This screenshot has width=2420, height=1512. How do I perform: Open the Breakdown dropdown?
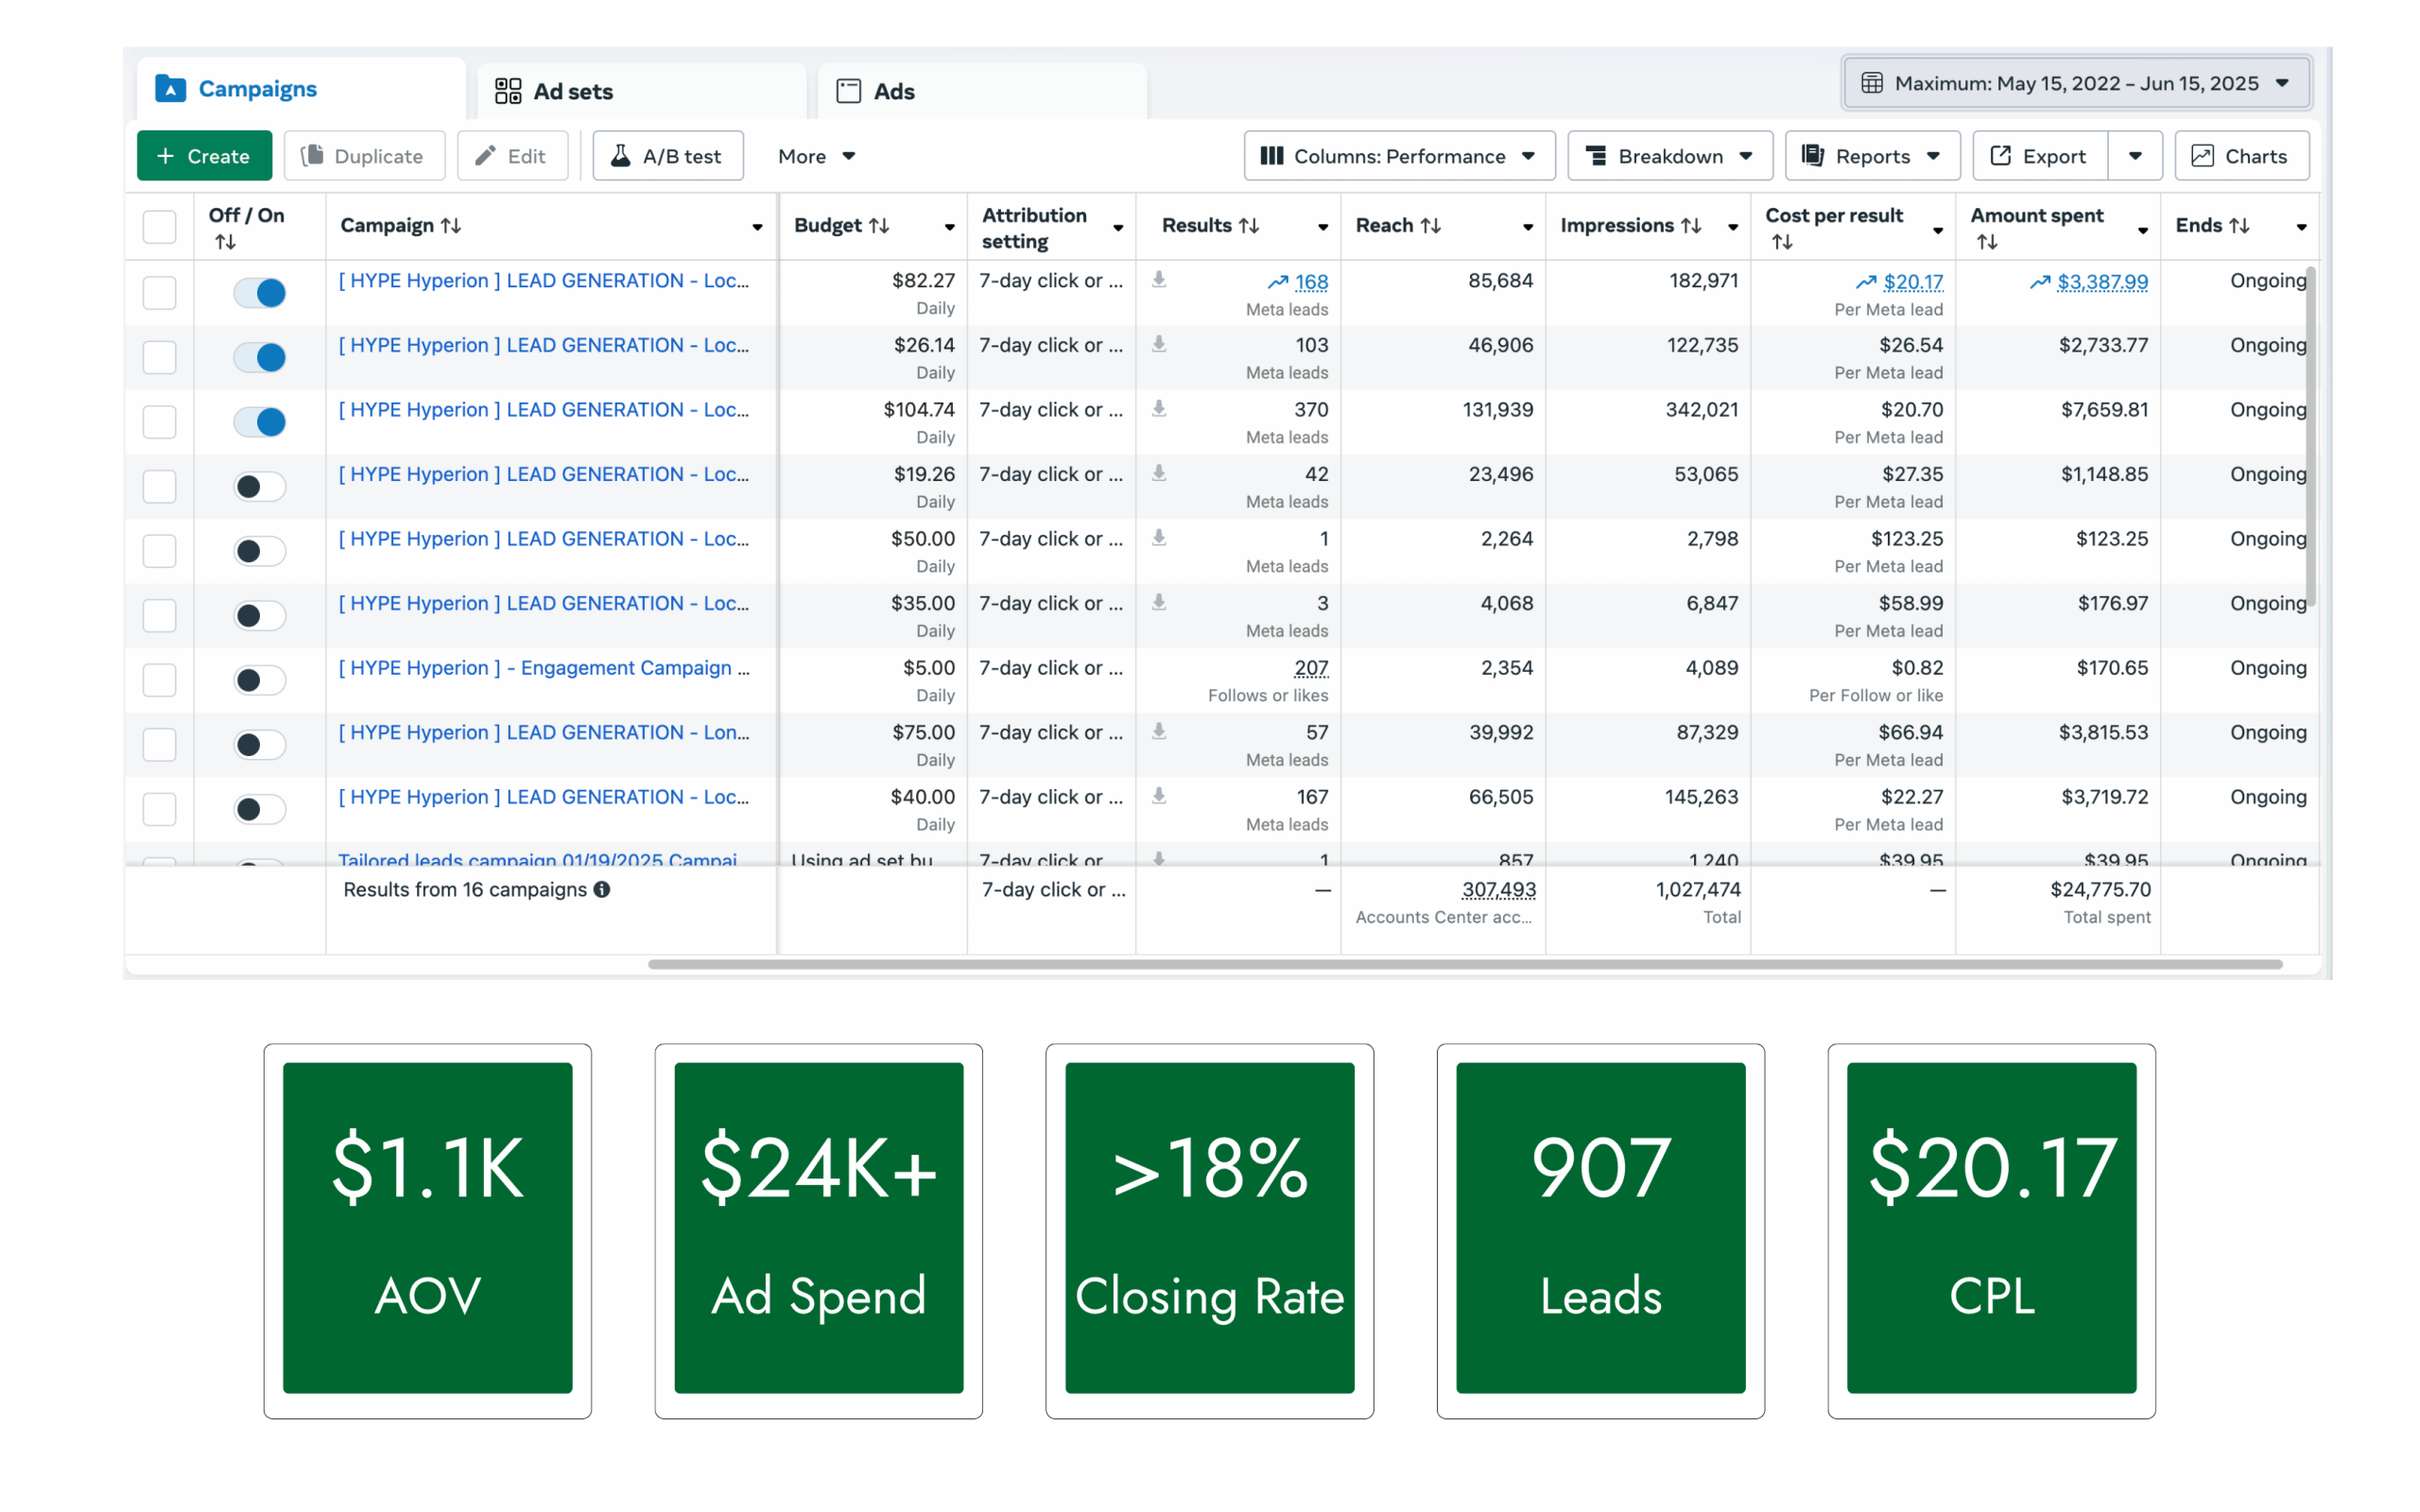pos(1670,156)
